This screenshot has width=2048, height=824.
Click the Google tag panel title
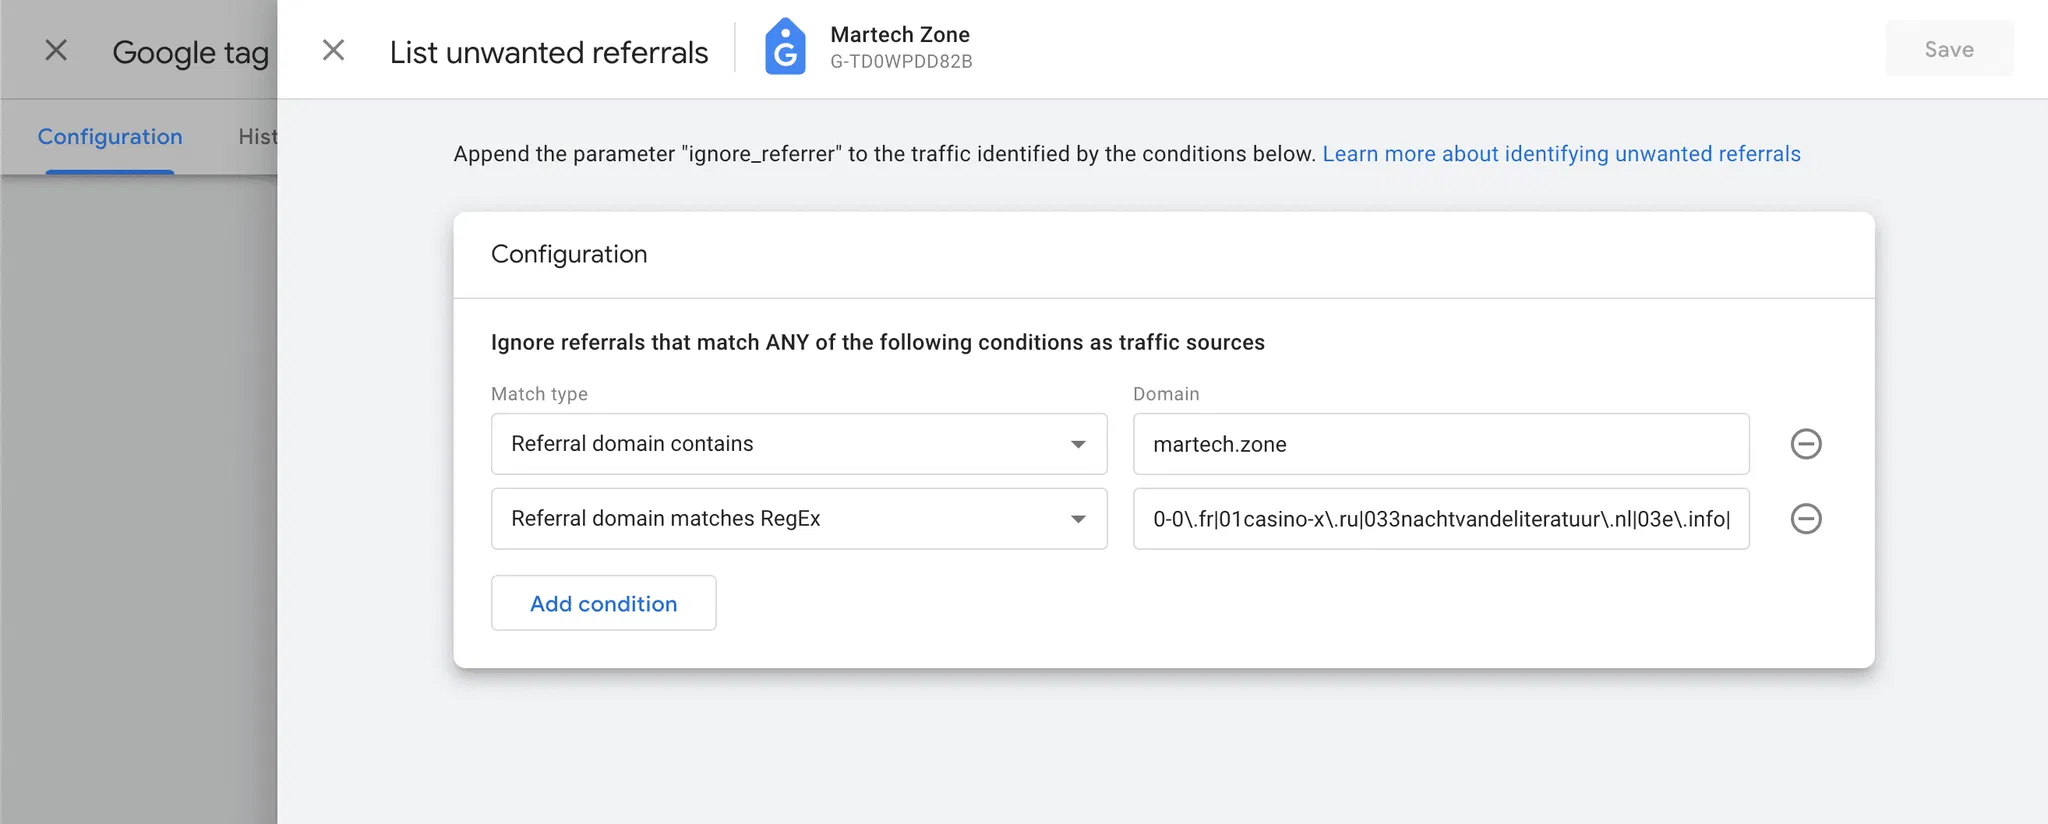point(190,52)
